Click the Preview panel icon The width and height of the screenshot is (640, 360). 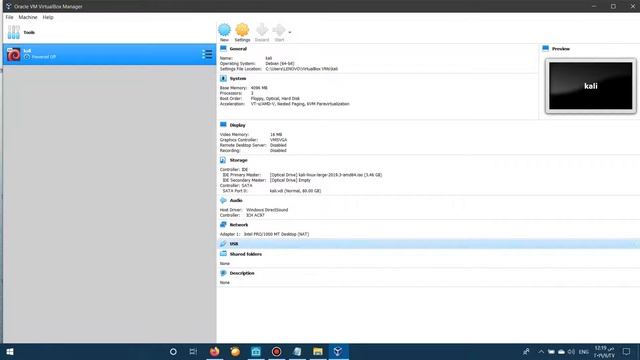pyautogui.click(x=546, y=48)
